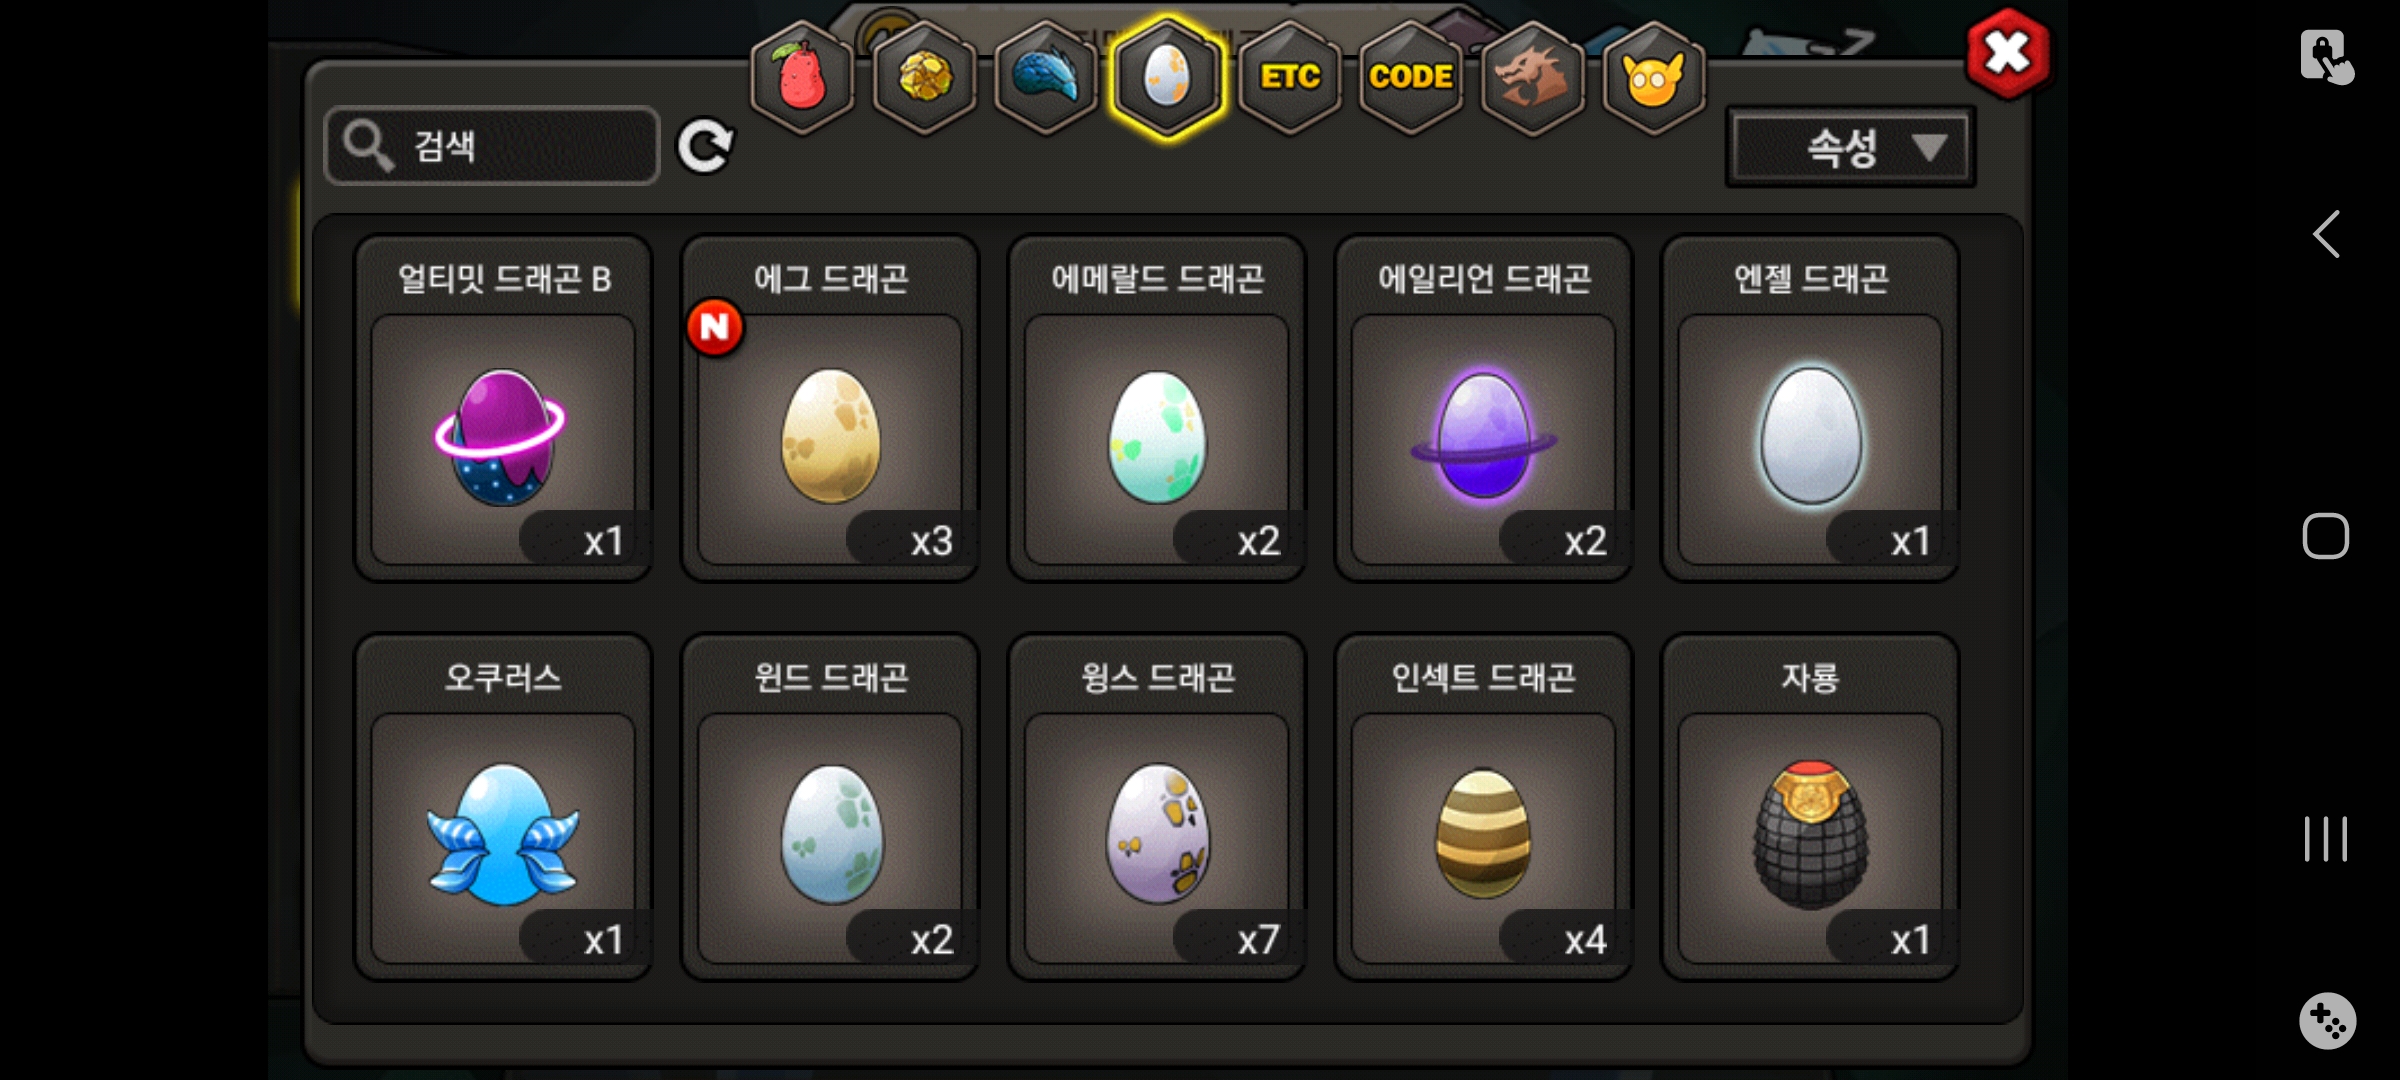Screen dimensions: 2400x1080
Task: Switch to the CODE tab
Action: (x=1411, y=77)
